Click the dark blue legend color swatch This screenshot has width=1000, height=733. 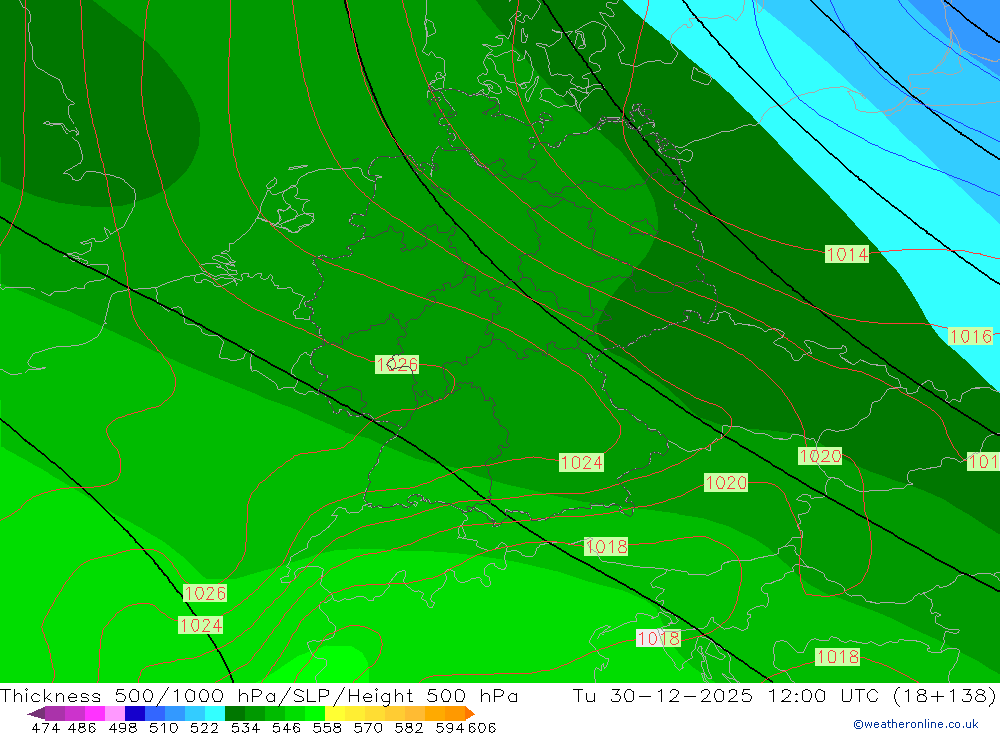135,713
